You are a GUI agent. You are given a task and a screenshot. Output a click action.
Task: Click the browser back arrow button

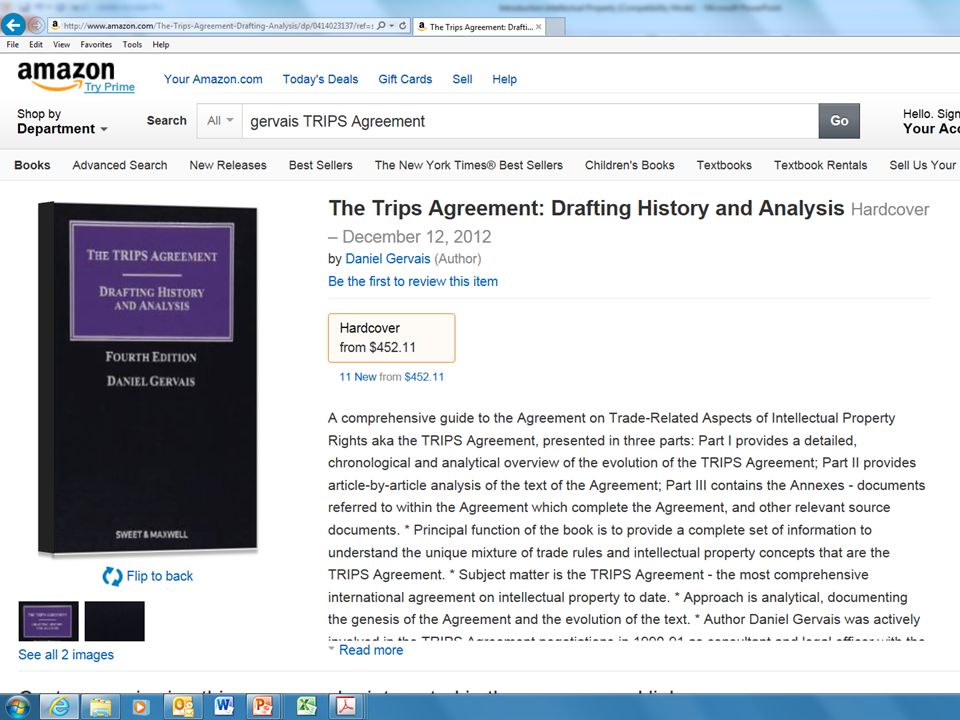tap(13, 25)
